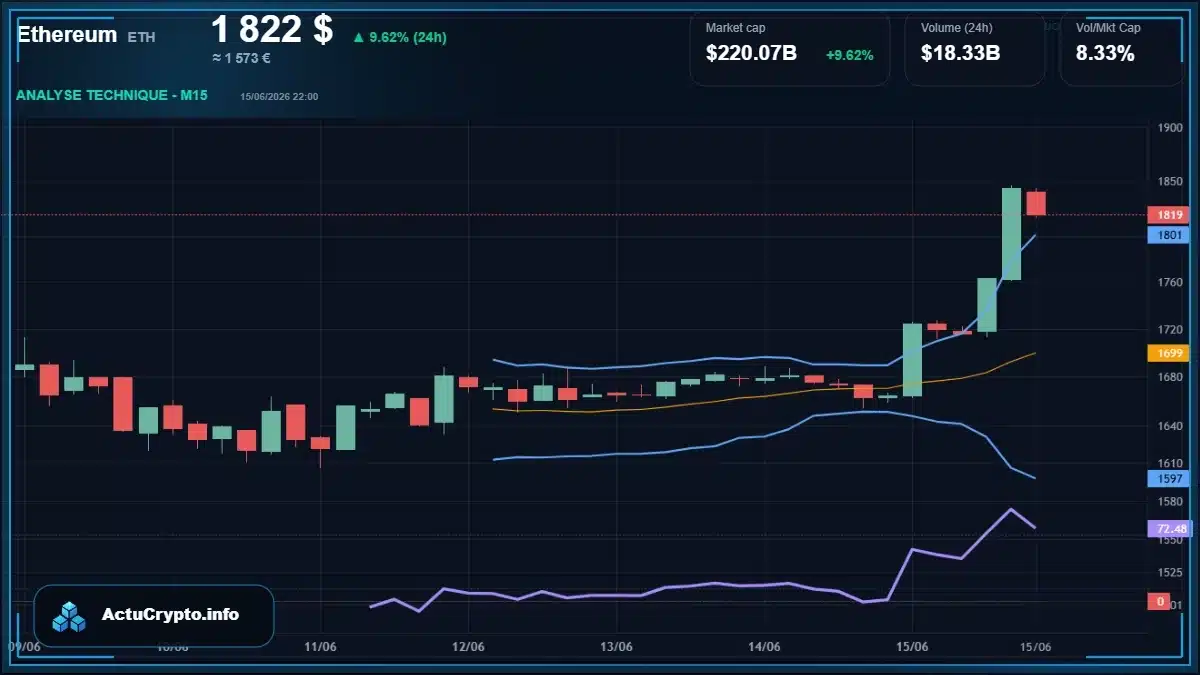Click the 1900 price axis label

(x=1169, y=128)
